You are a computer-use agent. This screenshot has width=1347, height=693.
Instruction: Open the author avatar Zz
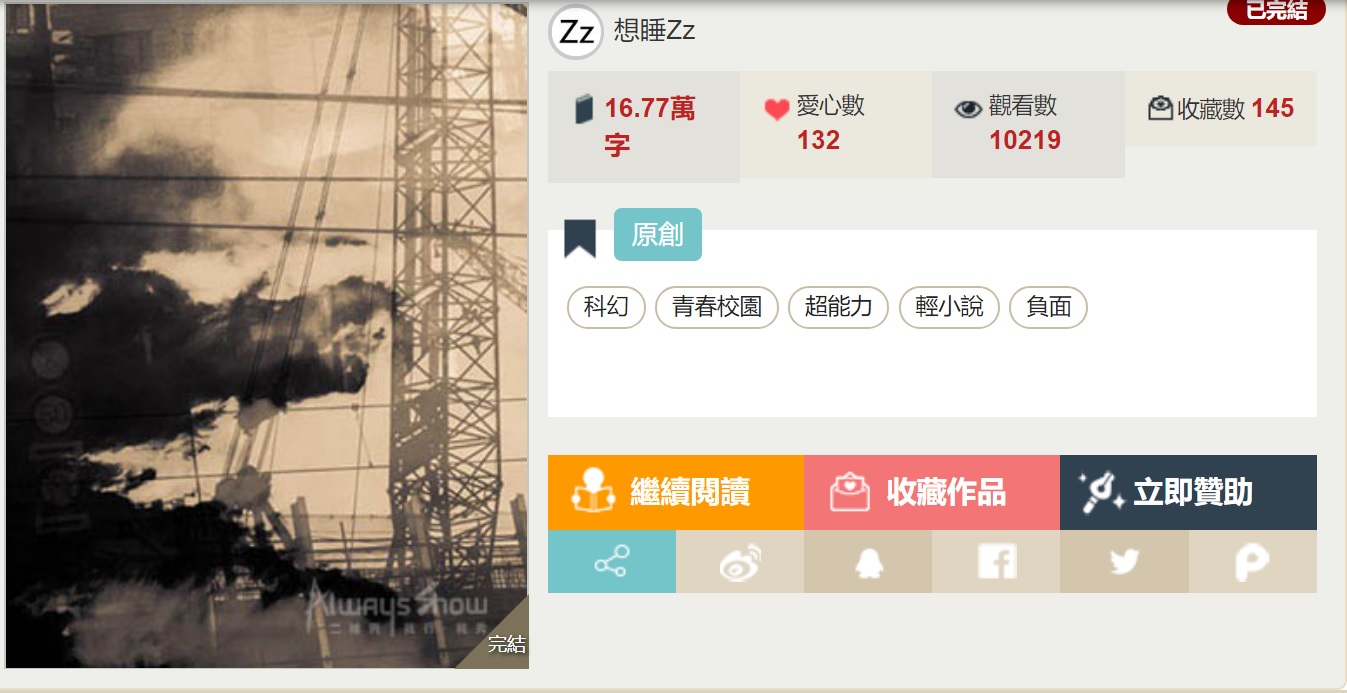(576, 32)
